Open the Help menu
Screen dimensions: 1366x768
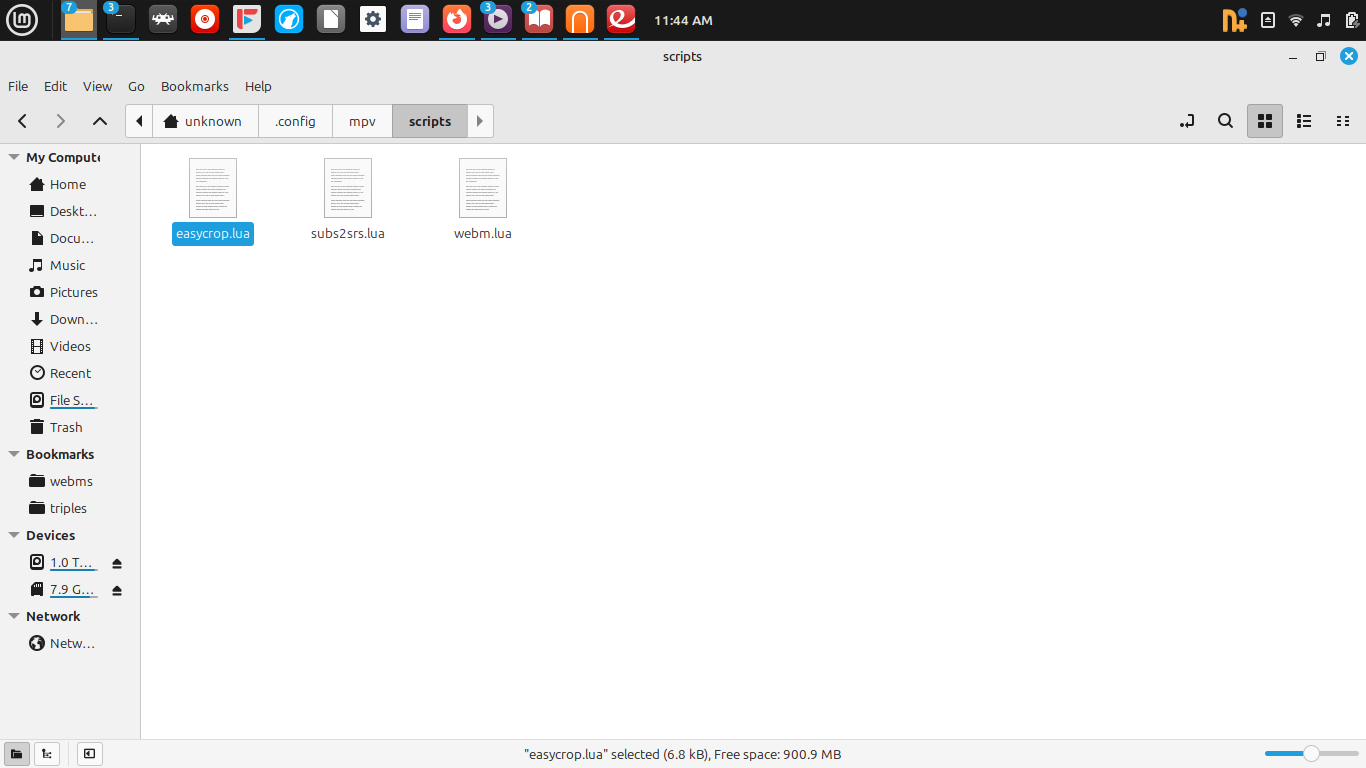(258, 86)
